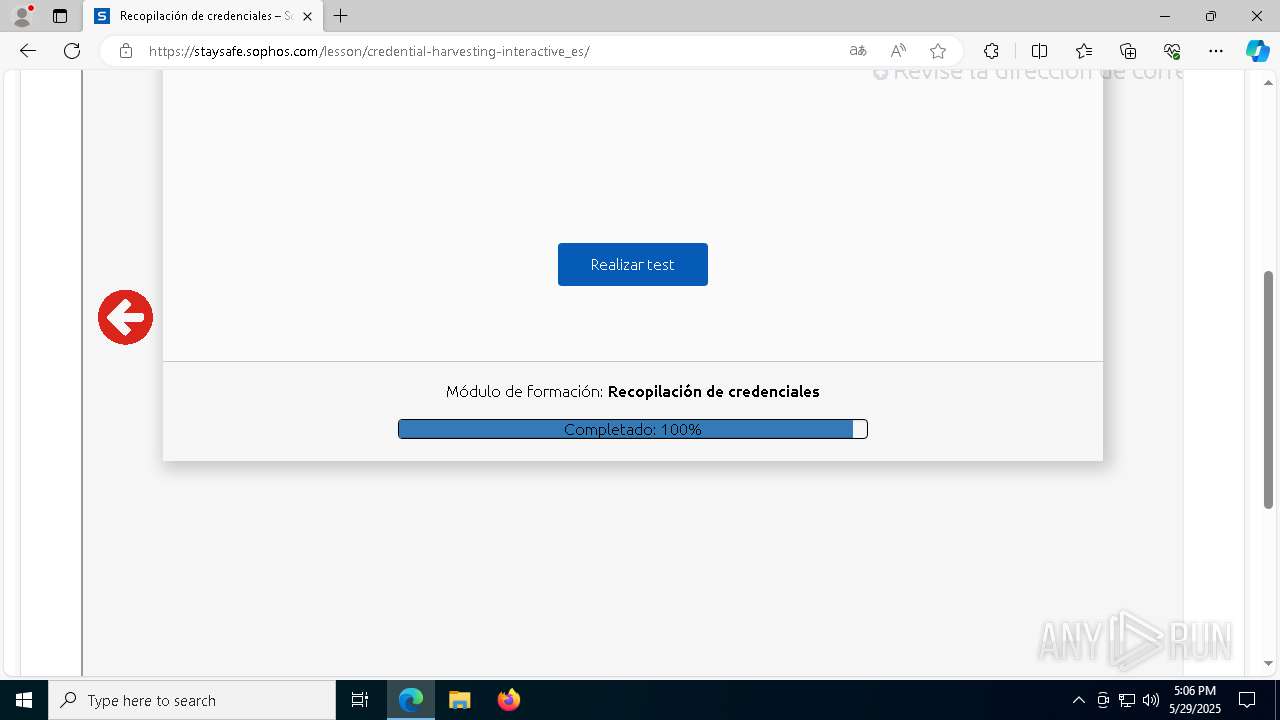The height and width of the screenshot is (720, 1280).
Task: Open Task View on the taskbar
Action: tap(360, 700)
